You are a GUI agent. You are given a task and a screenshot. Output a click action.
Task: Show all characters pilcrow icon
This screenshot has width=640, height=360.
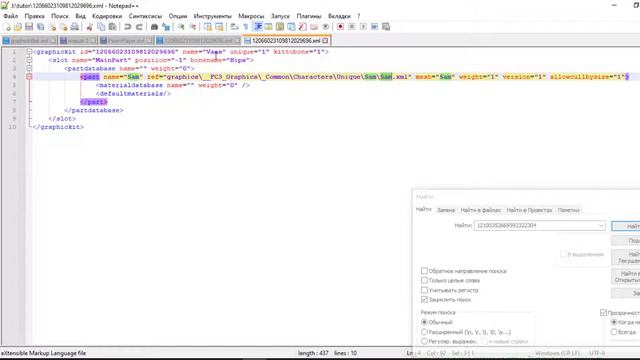[246, 27]
